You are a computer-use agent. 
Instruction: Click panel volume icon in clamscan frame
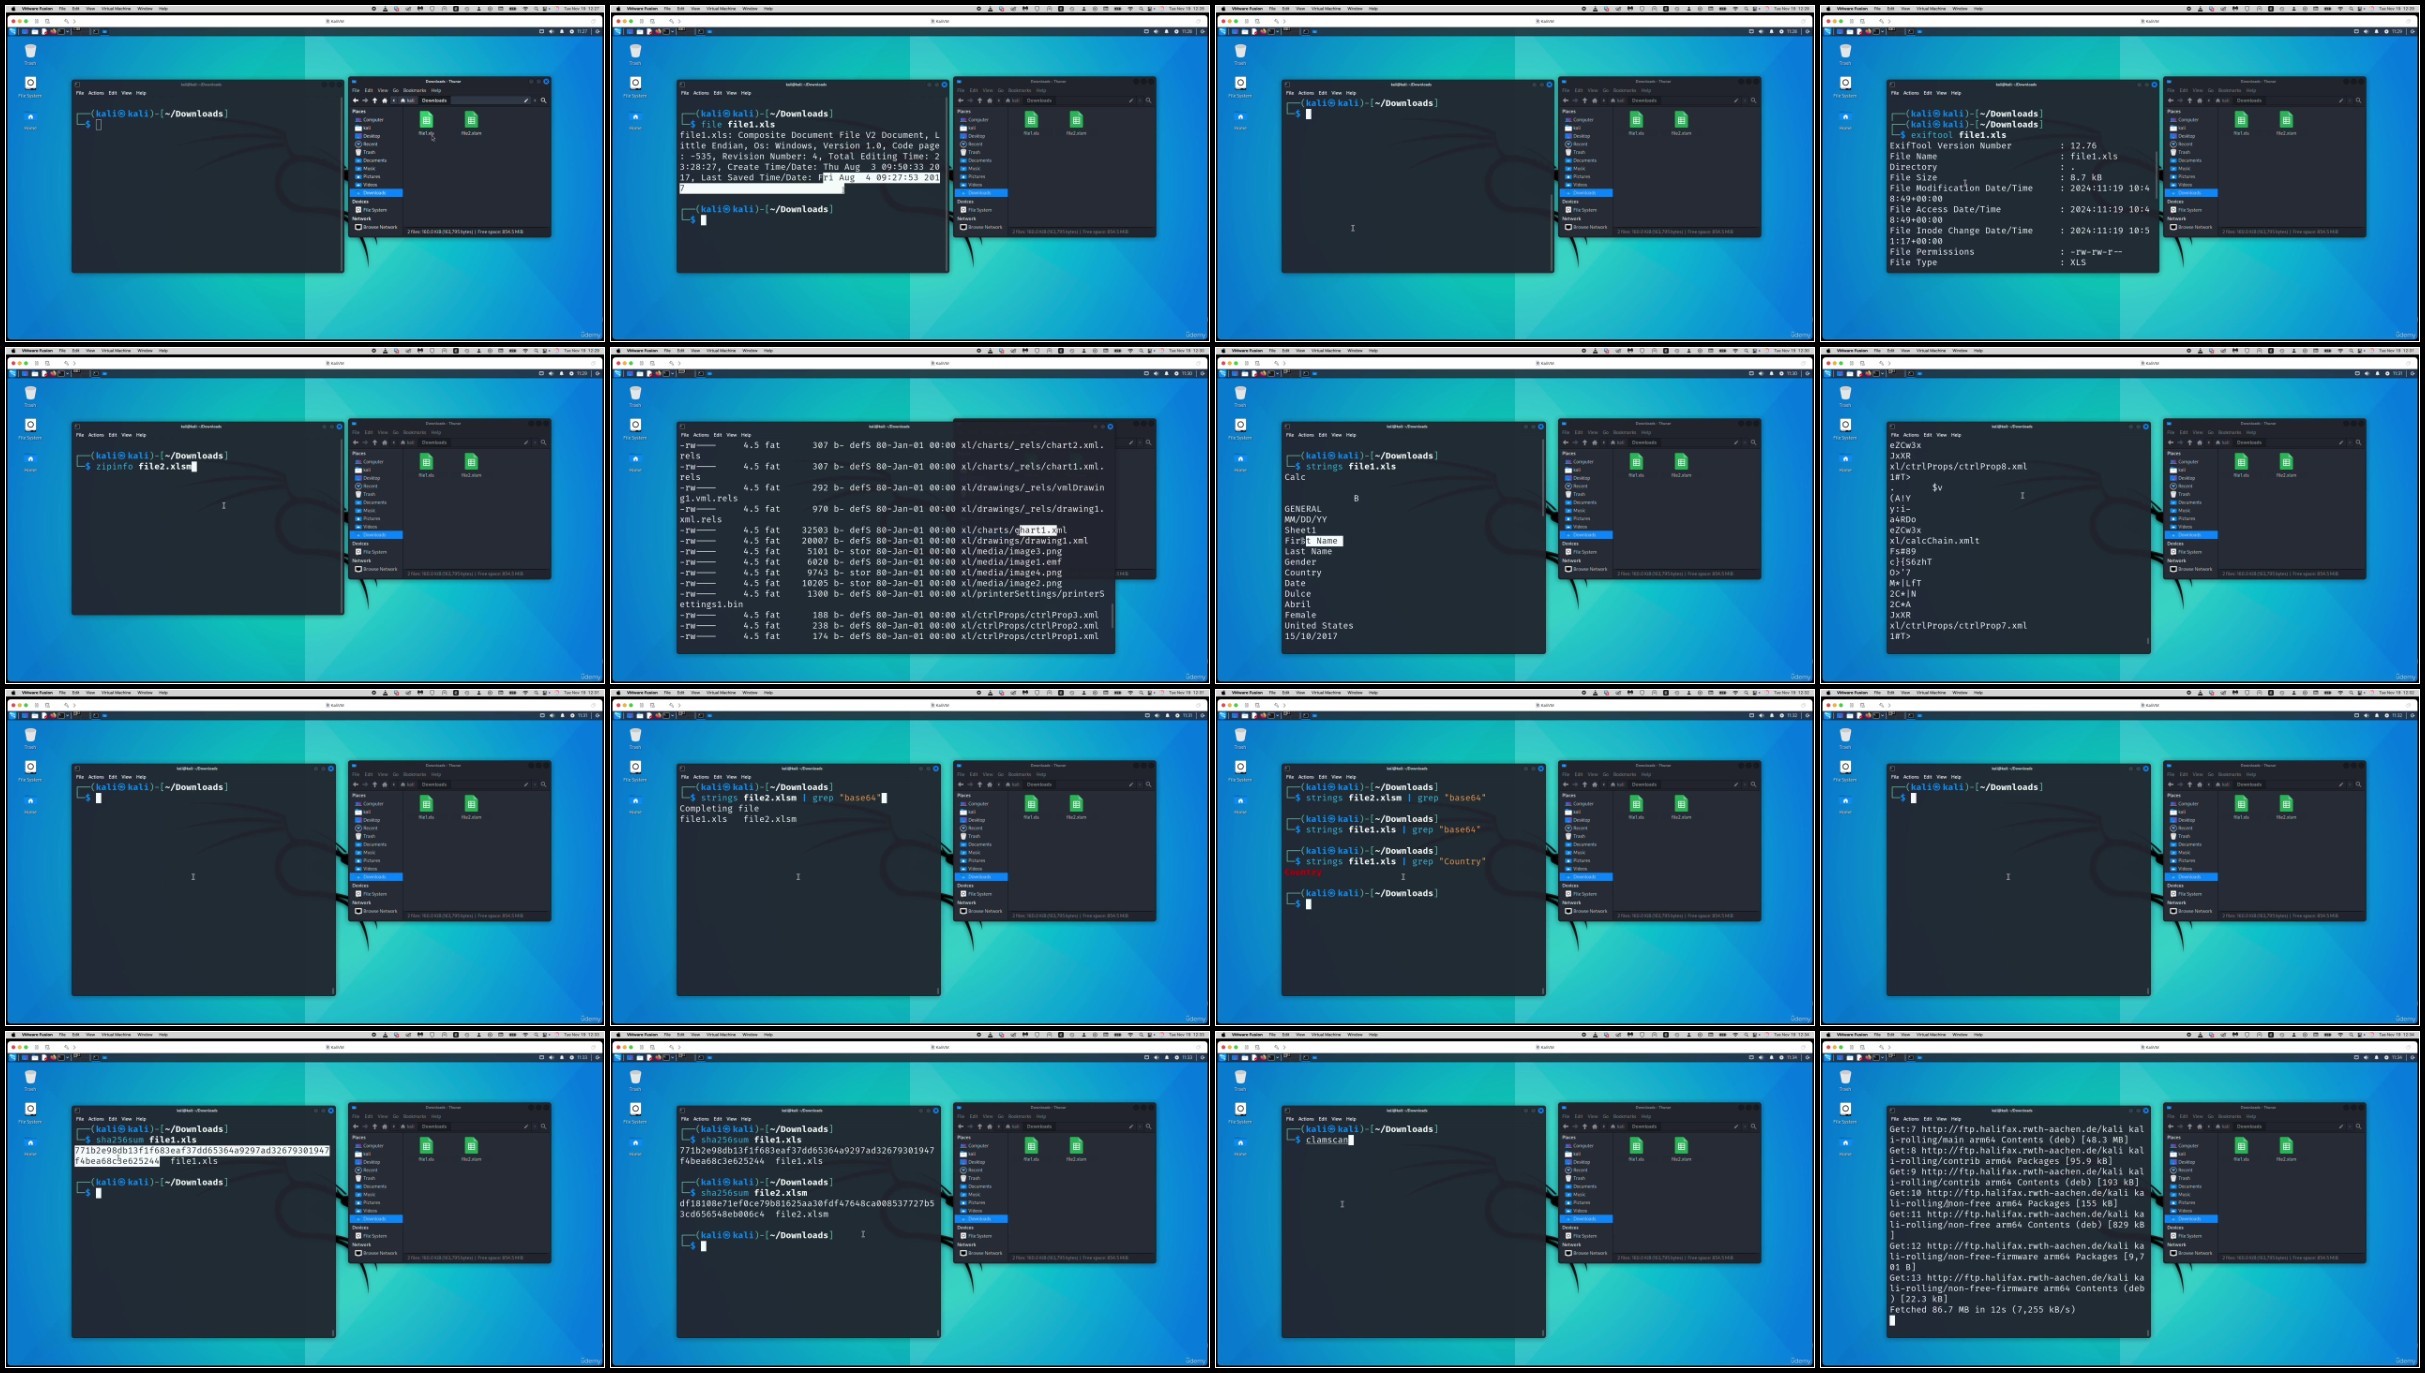pos(1761,1057)
